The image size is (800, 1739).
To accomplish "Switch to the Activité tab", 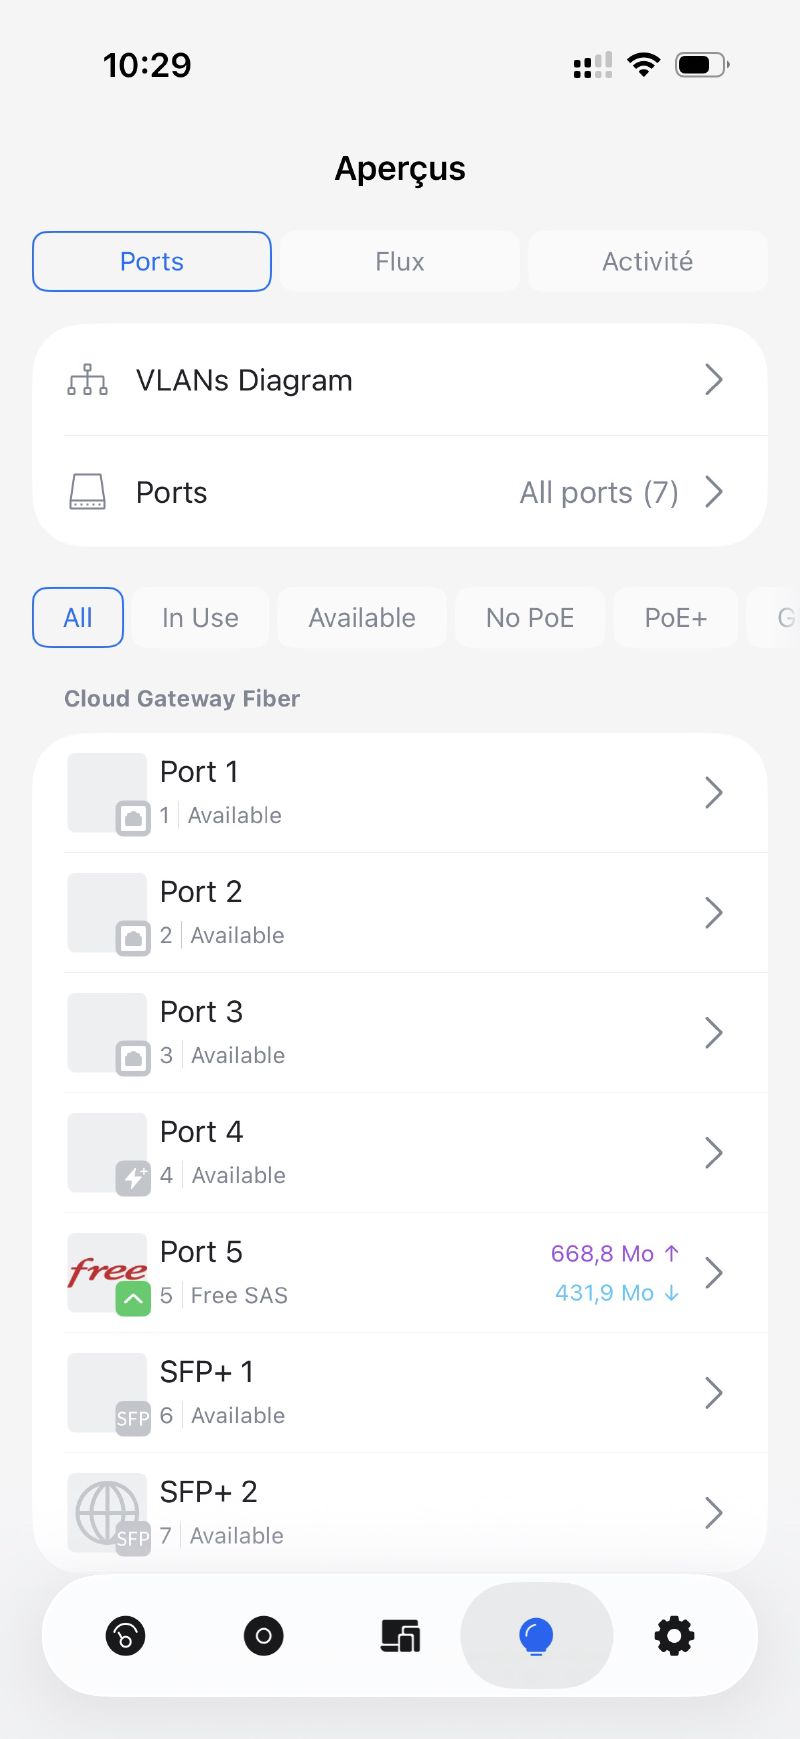I will coord(647,261).
